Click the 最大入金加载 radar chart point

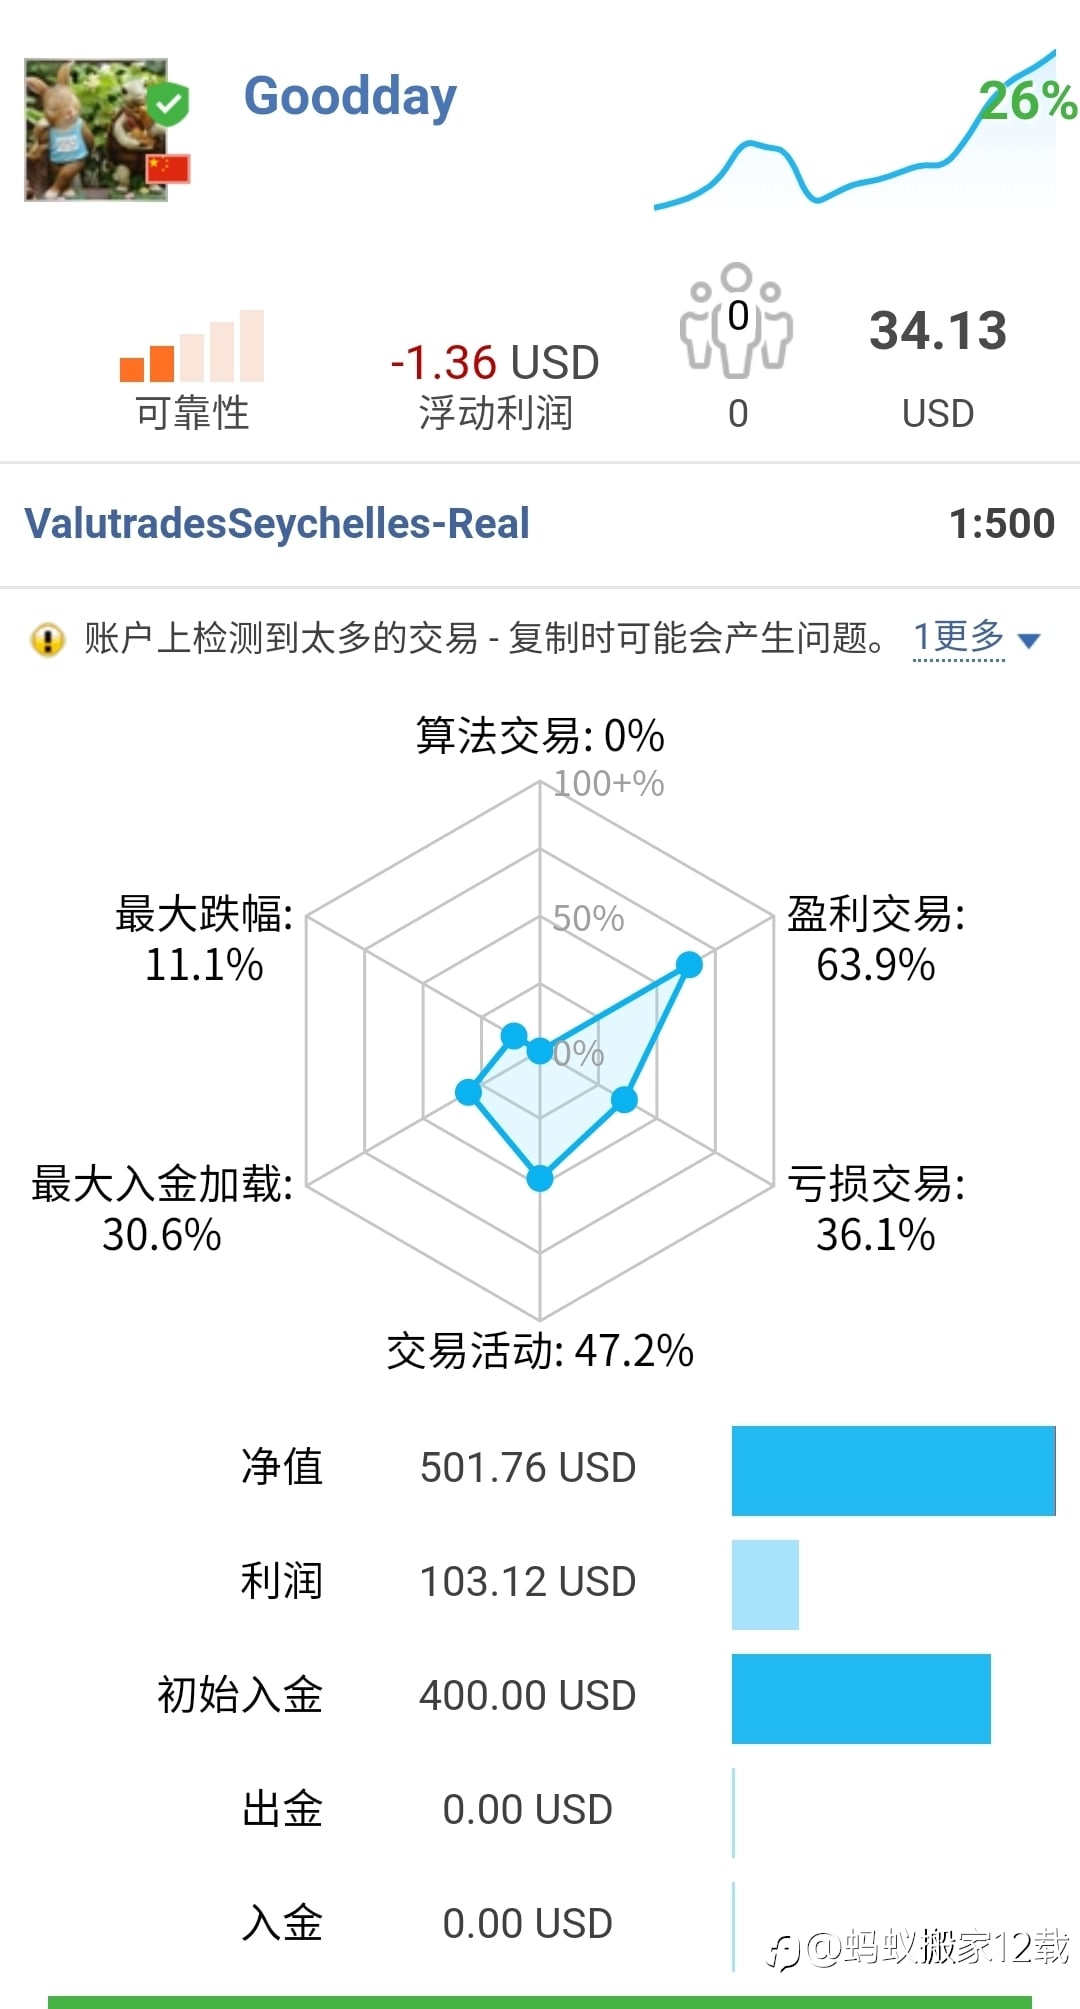pos(468,1092)
